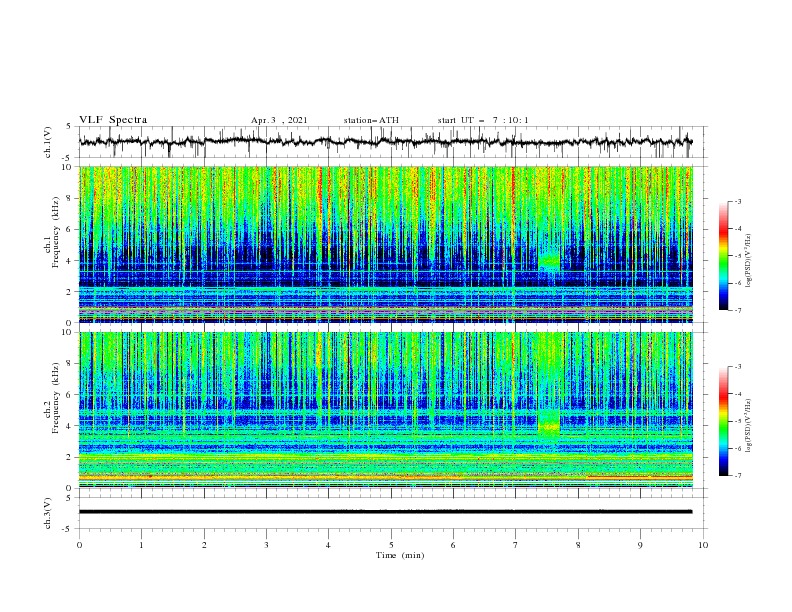
Task: Click the "station=ATH" header label
Action: (371, 120)
